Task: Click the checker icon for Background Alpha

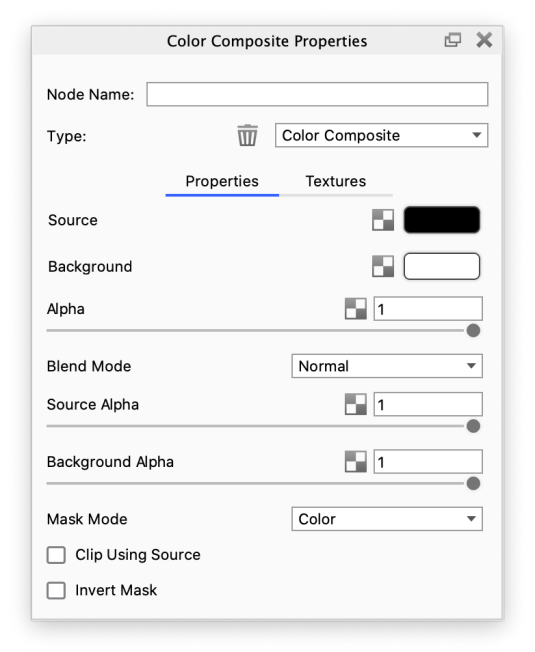Action: pos(356,462)
